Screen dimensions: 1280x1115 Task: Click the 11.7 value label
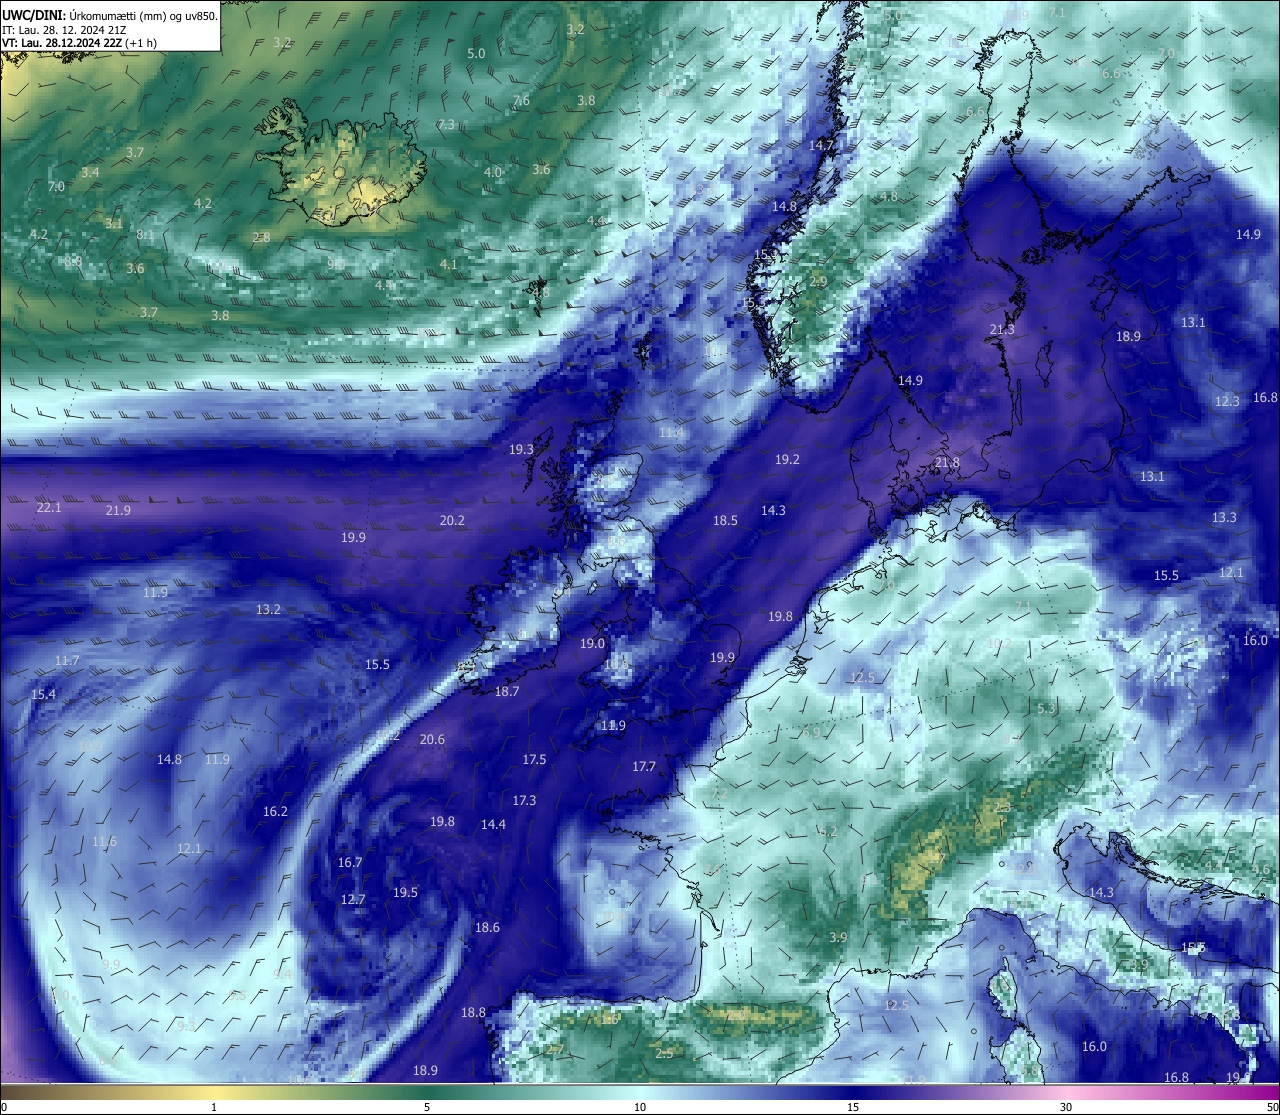(67, 661)
